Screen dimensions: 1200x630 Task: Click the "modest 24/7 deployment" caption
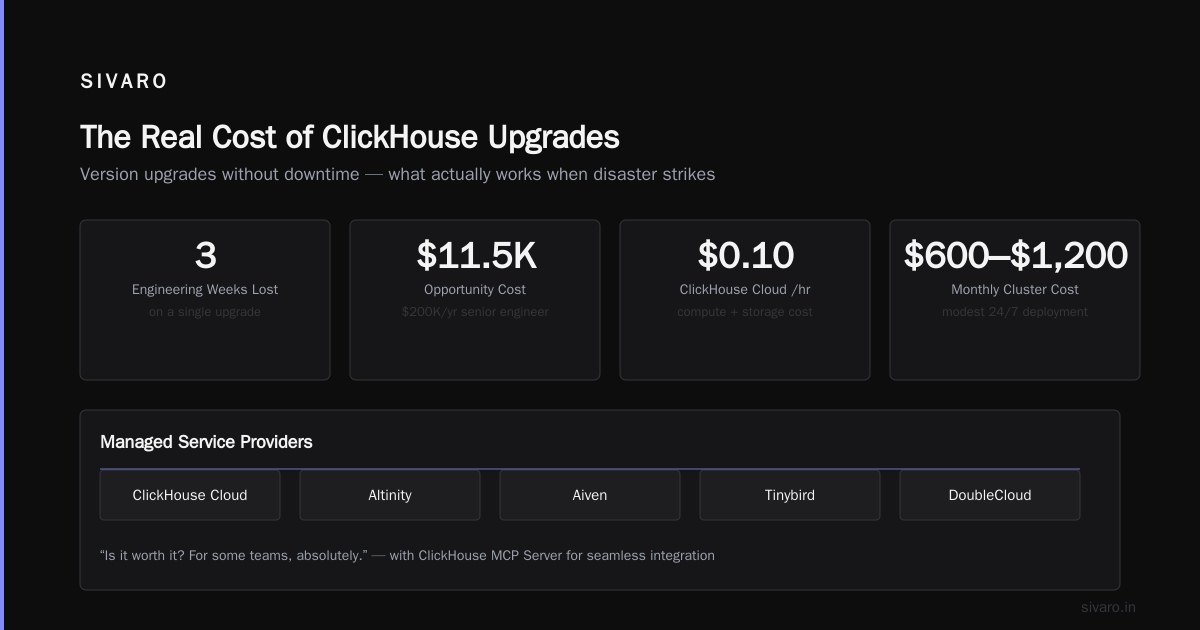click(1015, 312)
